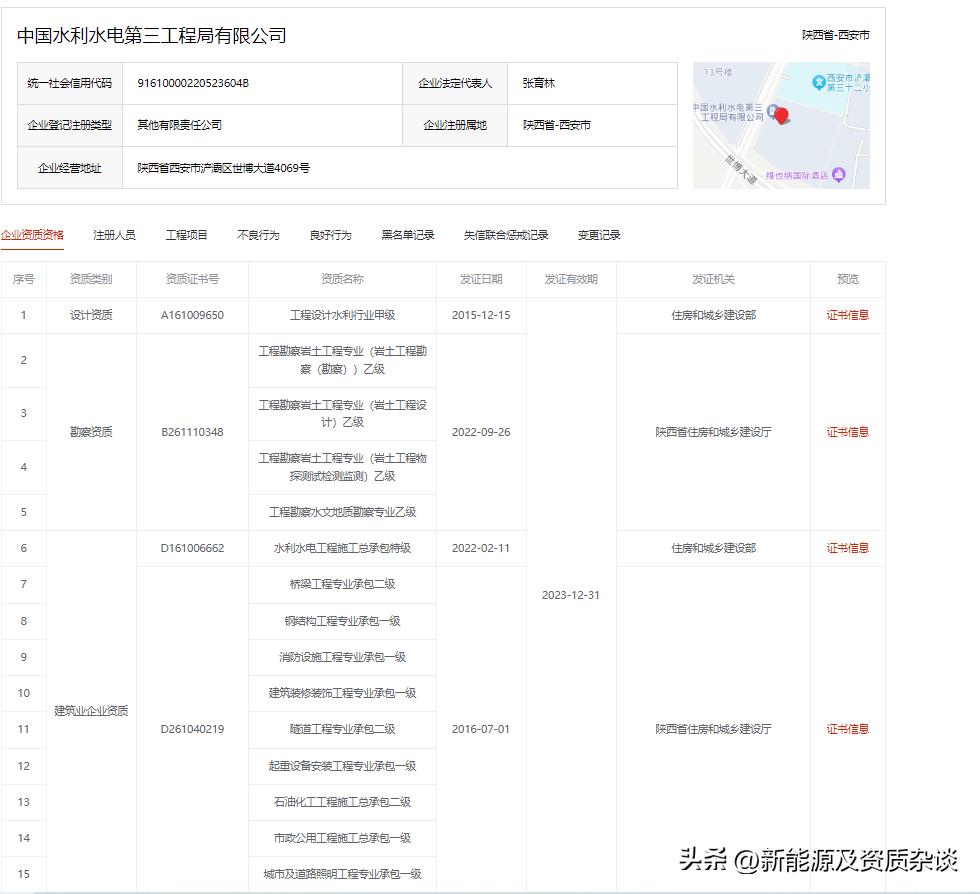Open 证书信息 for certificate A161009650

[x=846, y=314]
